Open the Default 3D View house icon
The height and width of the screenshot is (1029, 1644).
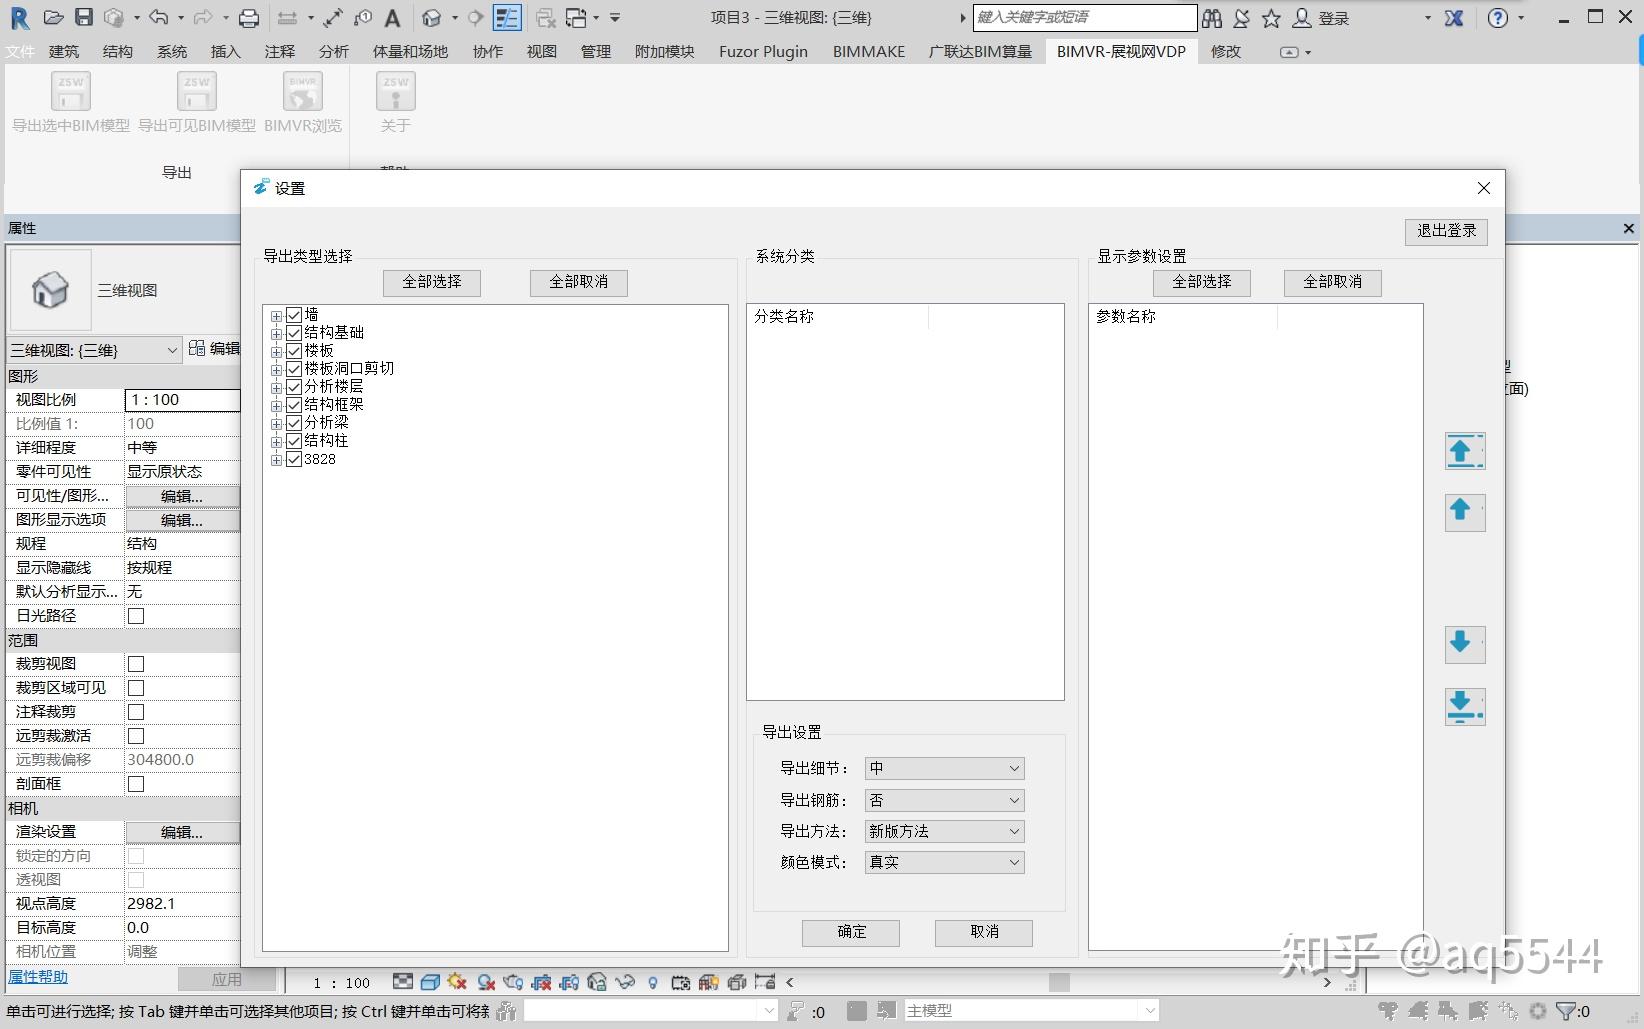(432, 17)
